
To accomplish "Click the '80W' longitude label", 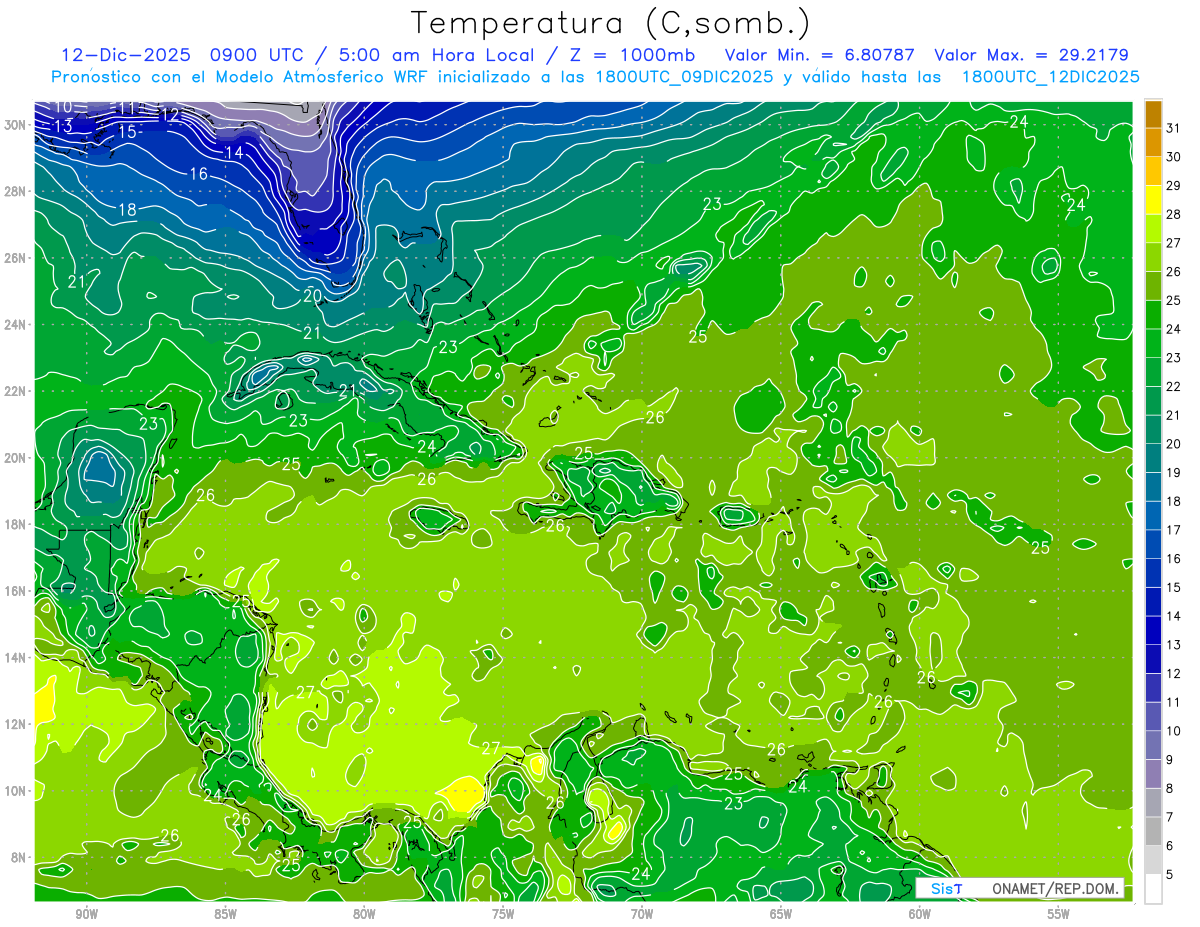I will [x=364, y=915].
